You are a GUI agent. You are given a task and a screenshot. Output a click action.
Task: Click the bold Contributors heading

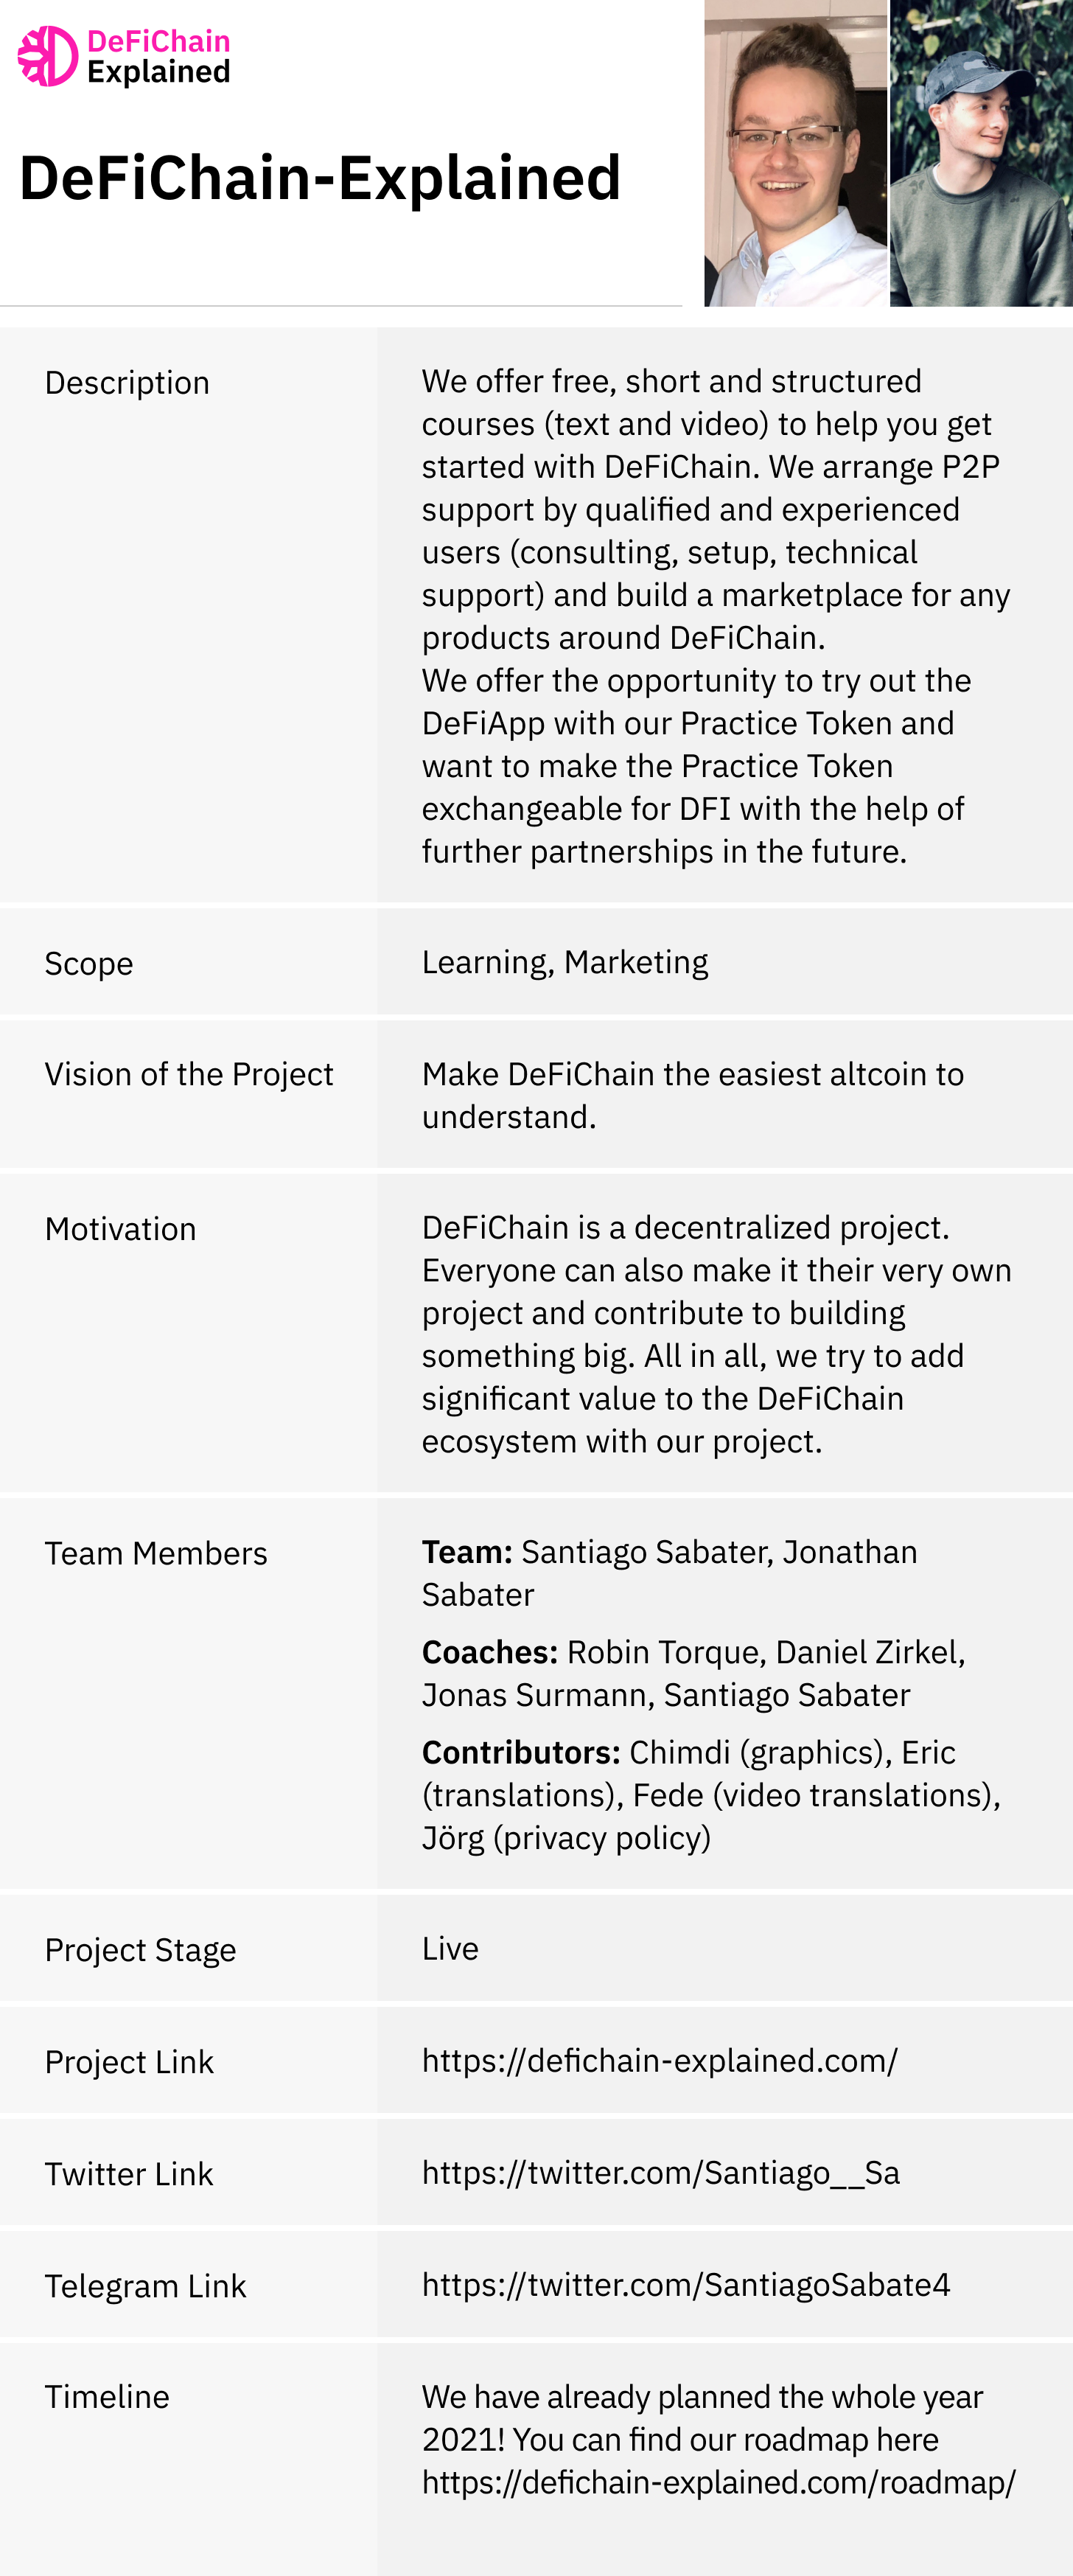(520, 1752)
